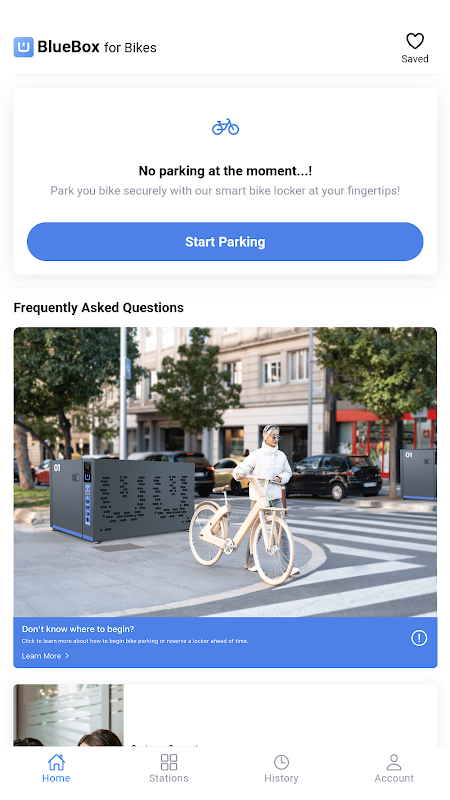The image size is (450, 800).
Task: Tap the "Park you bike securely" description text
Action: click(225, 191)
